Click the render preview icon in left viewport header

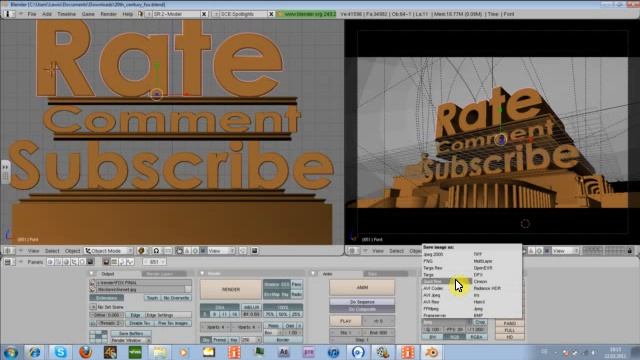click(254, 251)
